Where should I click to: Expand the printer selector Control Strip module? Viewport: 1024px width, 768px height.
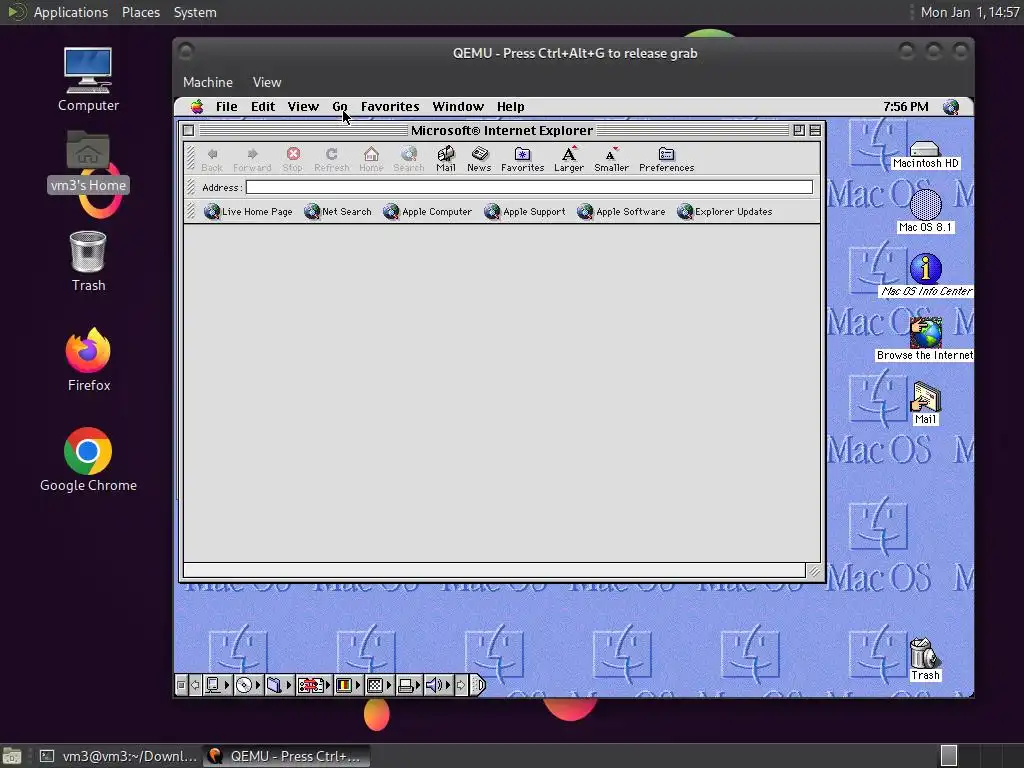[409, 685]
